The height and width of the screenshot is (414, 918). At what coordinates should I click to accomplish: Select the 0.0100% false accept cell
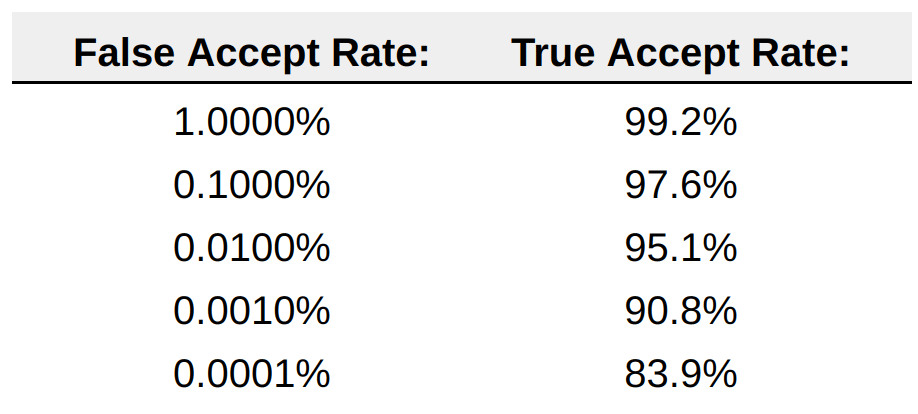(251, 248)
